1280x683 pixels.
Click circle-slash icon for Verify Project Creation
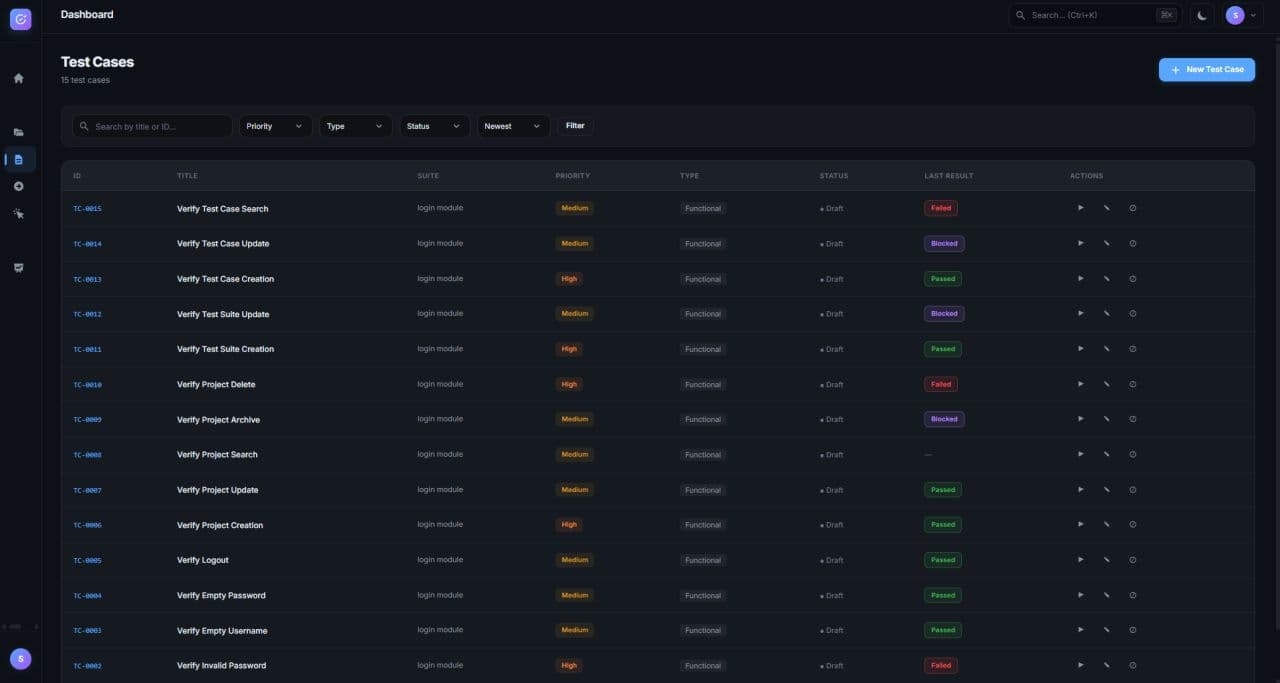coord(1133,524)
